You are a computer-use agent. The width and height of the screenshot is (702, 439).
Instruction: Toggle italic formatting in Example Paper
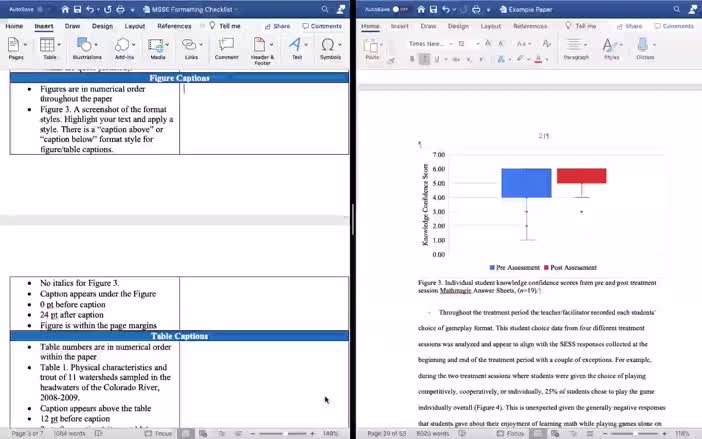[424, 59]
